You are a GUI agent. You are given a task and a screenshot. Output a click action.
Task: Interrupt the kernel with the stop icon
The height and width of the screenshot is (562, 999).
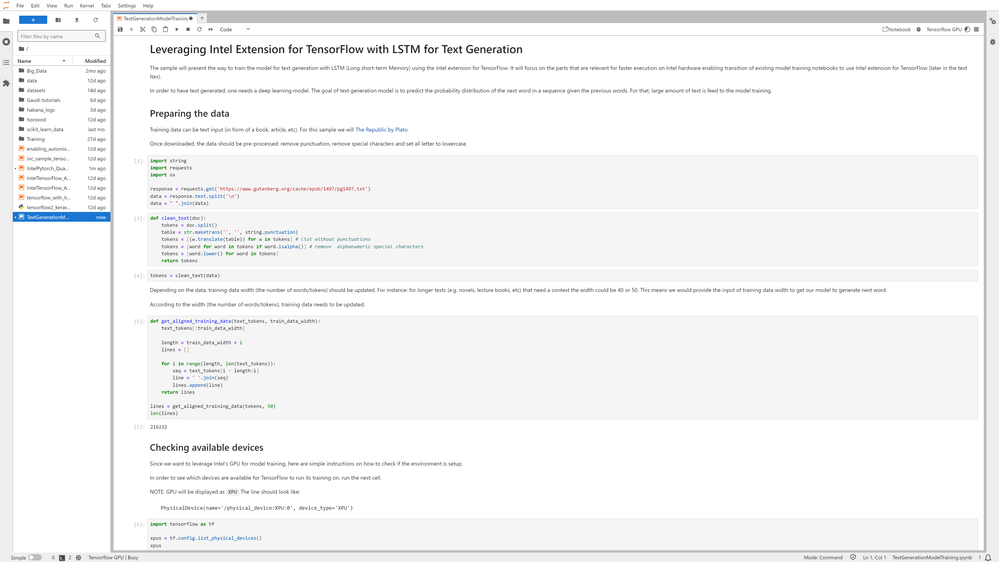coord(188,29)
